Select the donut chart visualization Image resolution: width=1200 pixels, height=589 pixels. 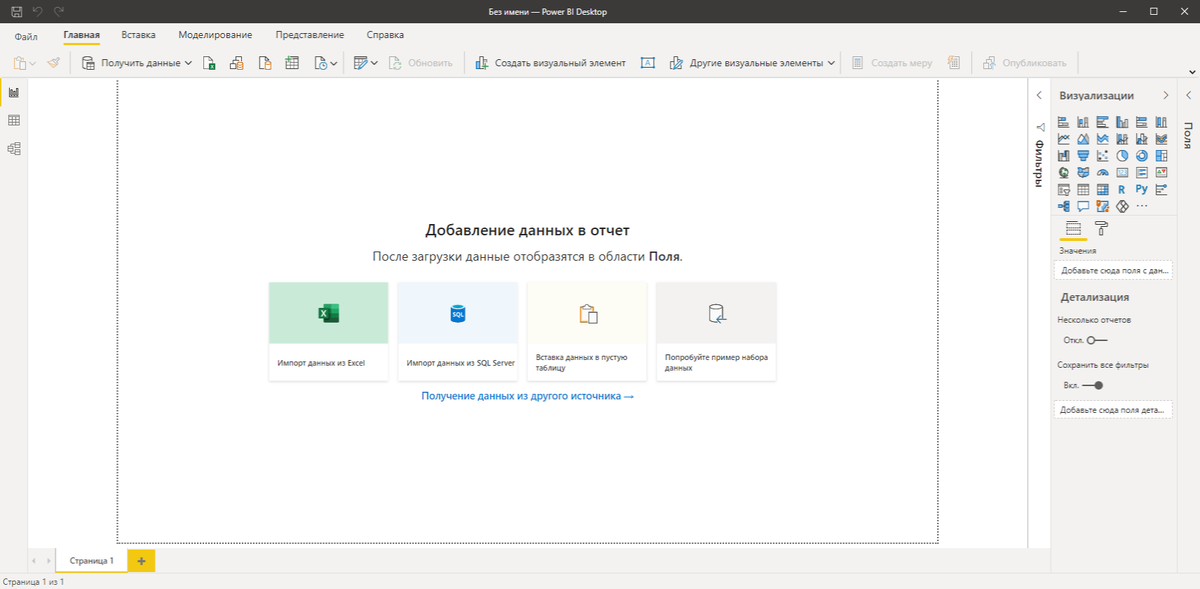click(x=1142, y=156)
